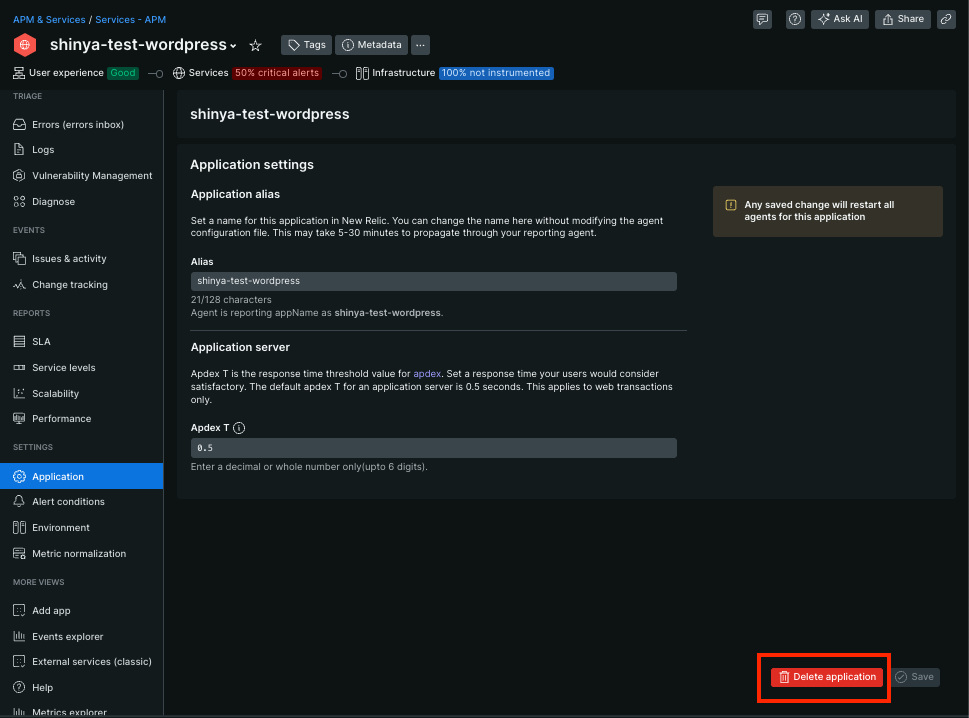Open the three-dots more options menu
This screenshot has width=969, height=718.
pyautogui.click(x=420, y=45)
